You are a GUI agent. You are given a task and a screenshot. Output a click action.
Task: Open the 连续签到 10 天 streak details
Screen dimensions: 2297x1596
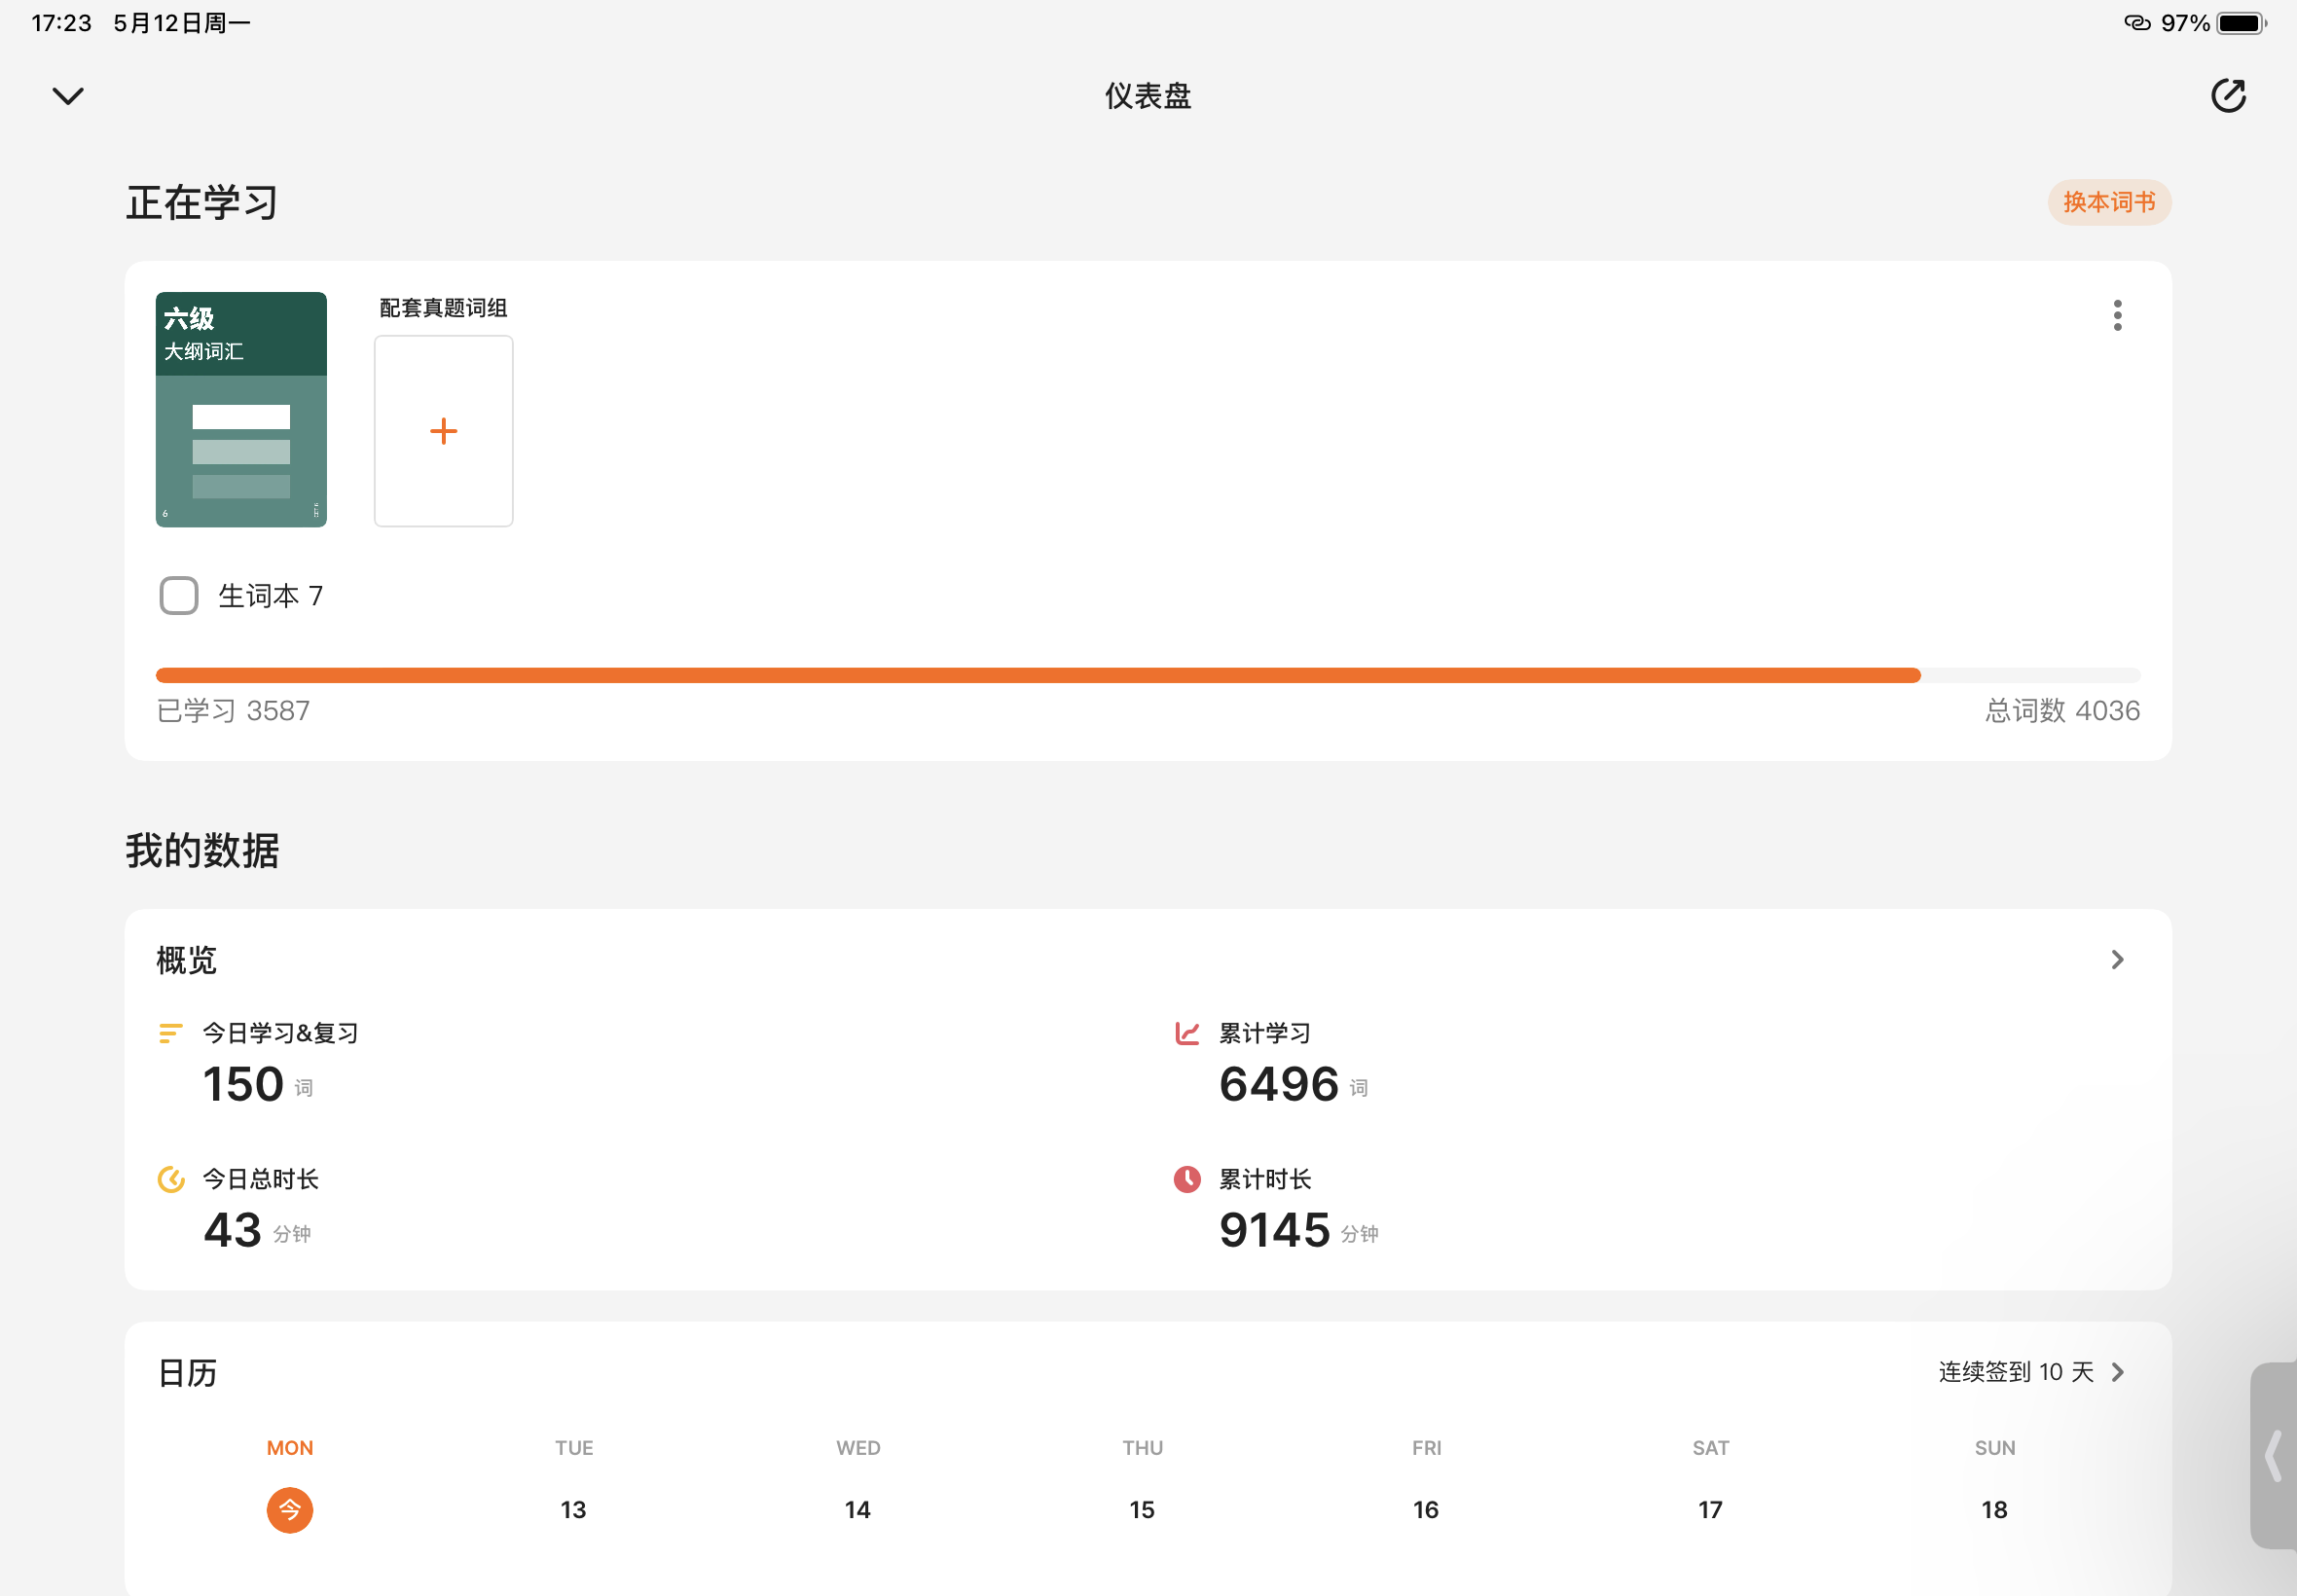coord(2030,1372)
